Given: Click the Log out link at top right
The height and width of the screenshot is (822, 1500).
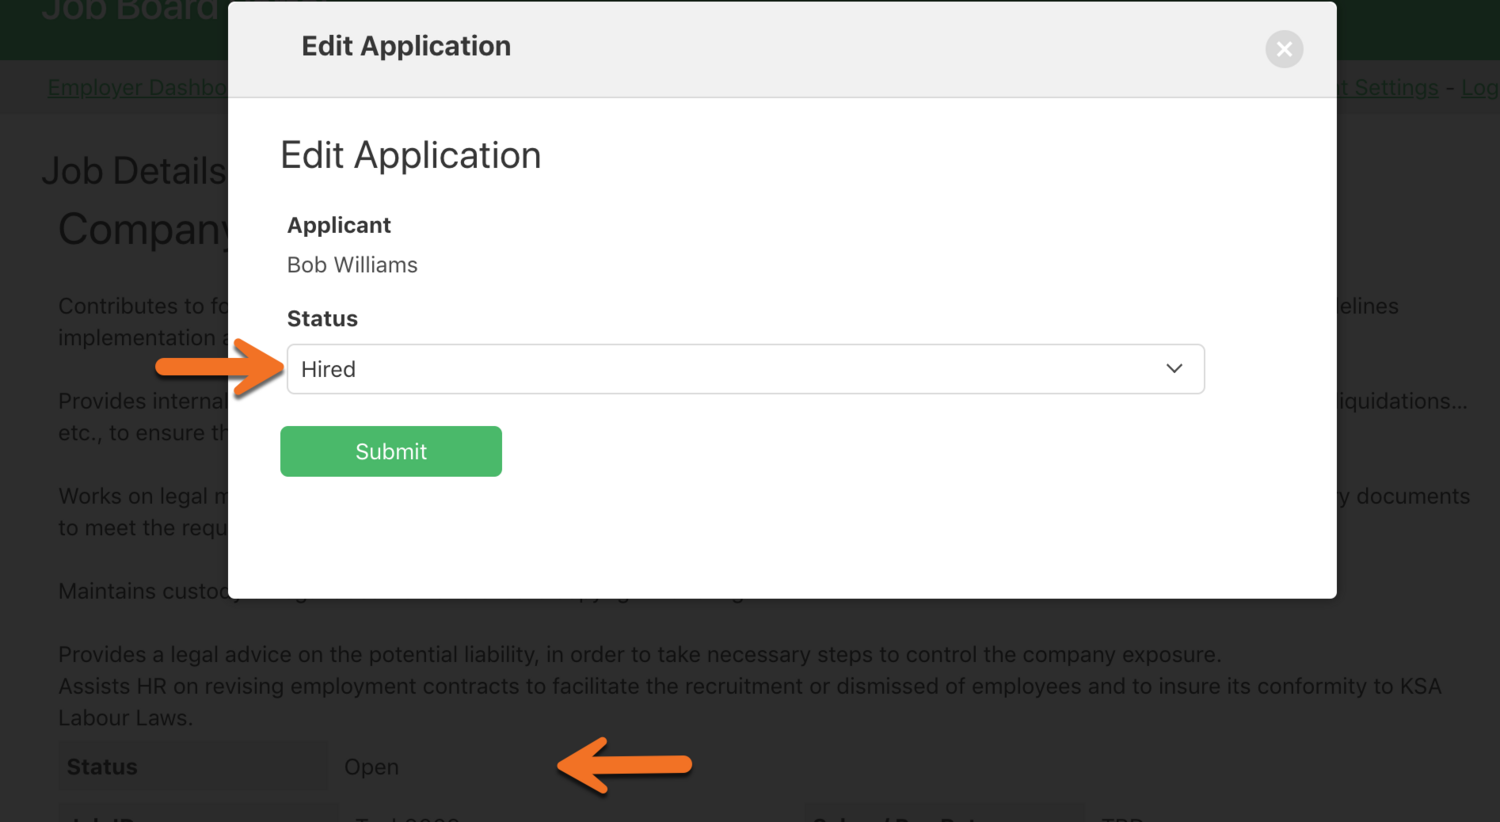Looking at the screenshot, I should pos(1479,88).
